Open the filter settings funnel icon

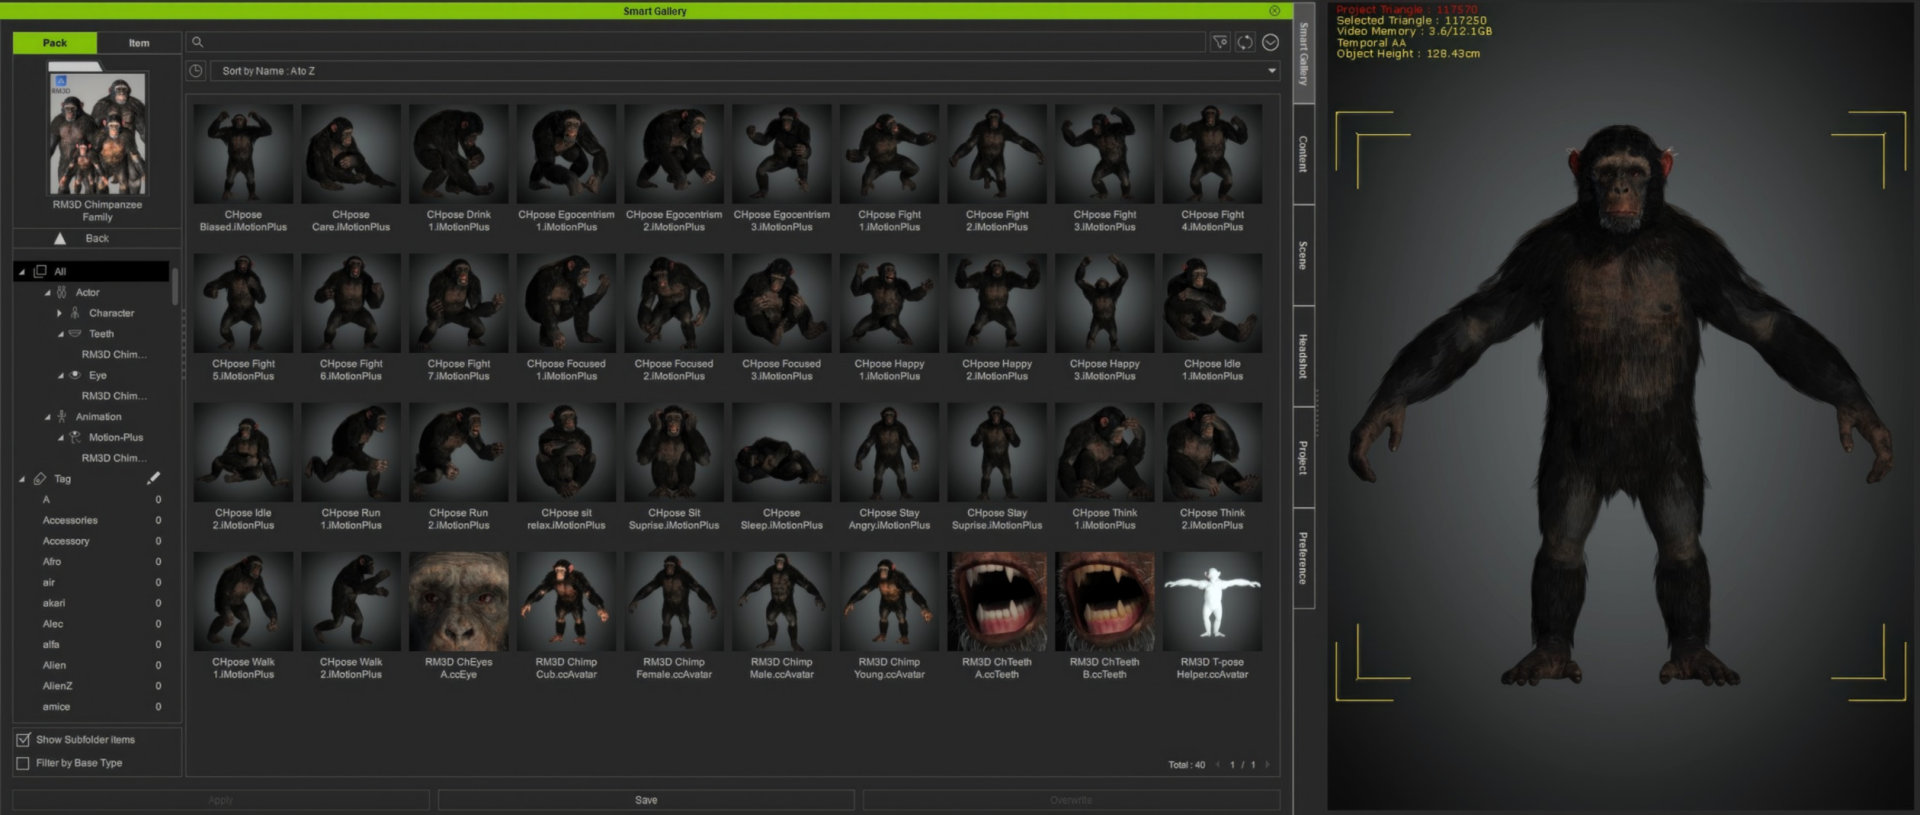1220,42
